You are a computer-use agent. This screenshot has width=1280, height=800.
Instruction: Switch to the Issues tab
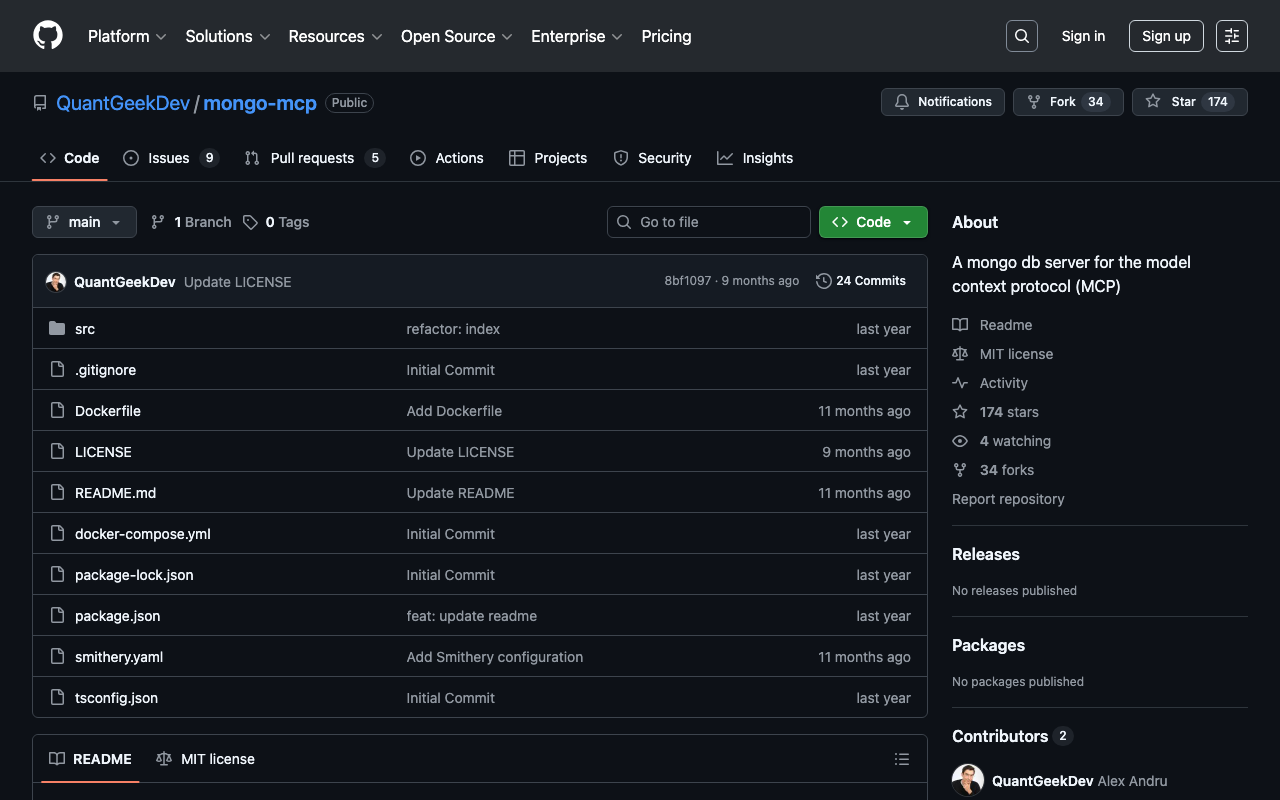point(169,158)
